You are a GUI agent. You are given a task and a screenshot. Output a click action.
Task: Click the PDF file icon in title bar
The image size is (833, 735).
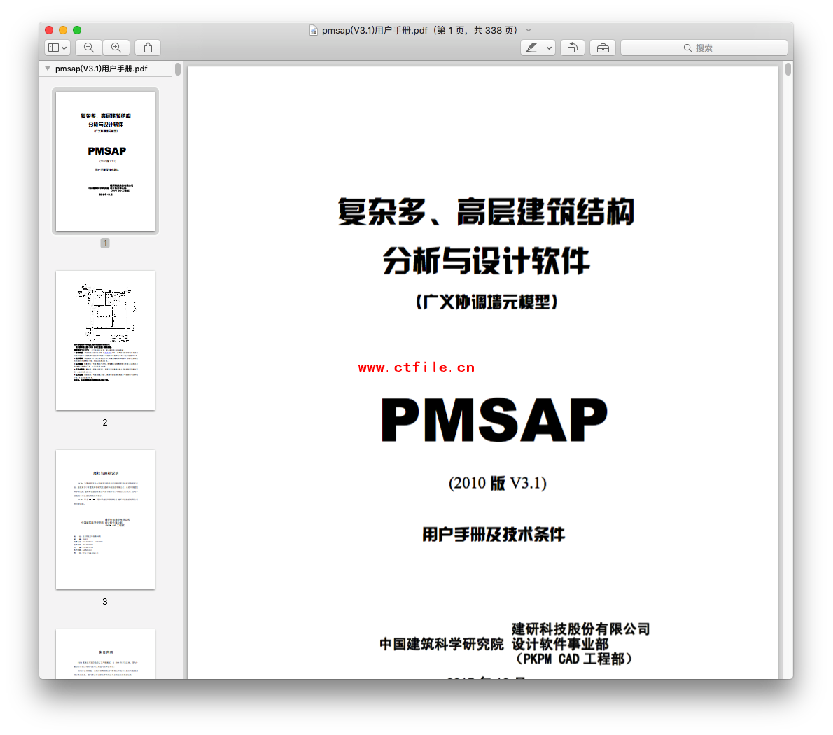coord(313,30)
